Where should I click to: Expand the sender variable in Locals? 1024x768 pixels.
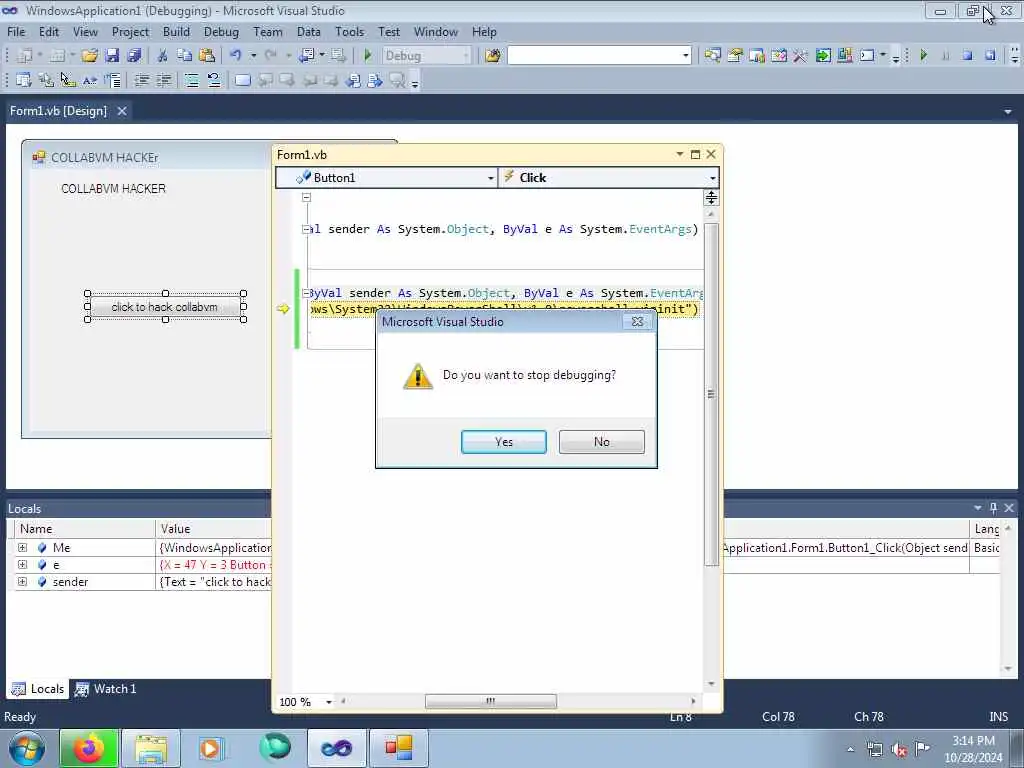[22, 581]
